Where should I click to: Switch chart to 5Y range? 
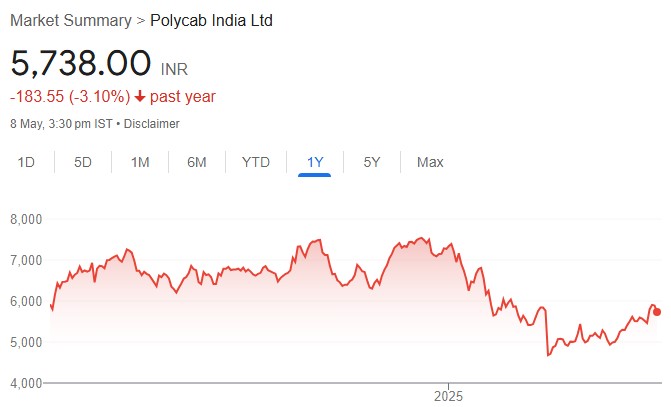[x=371, y=162]
